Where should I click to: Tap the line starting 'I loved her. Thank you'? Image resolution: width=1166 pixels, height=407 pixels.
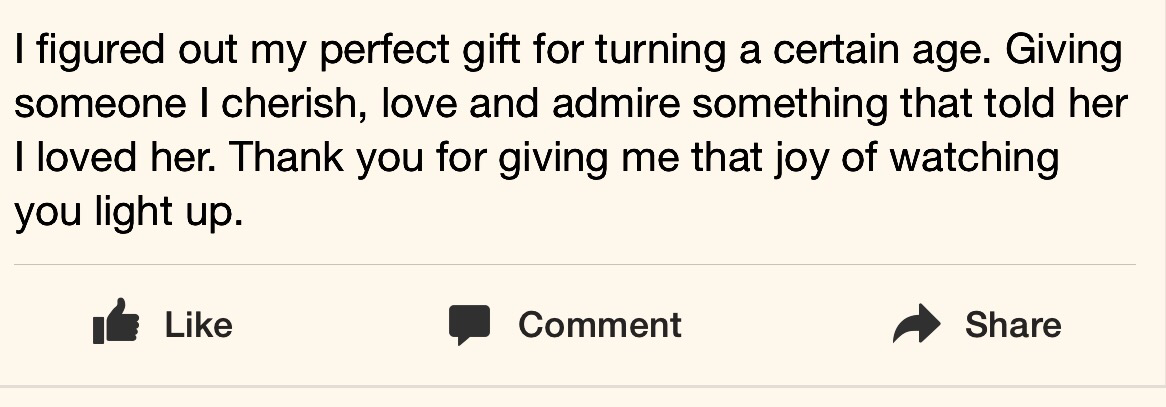[x=536, y=158]
